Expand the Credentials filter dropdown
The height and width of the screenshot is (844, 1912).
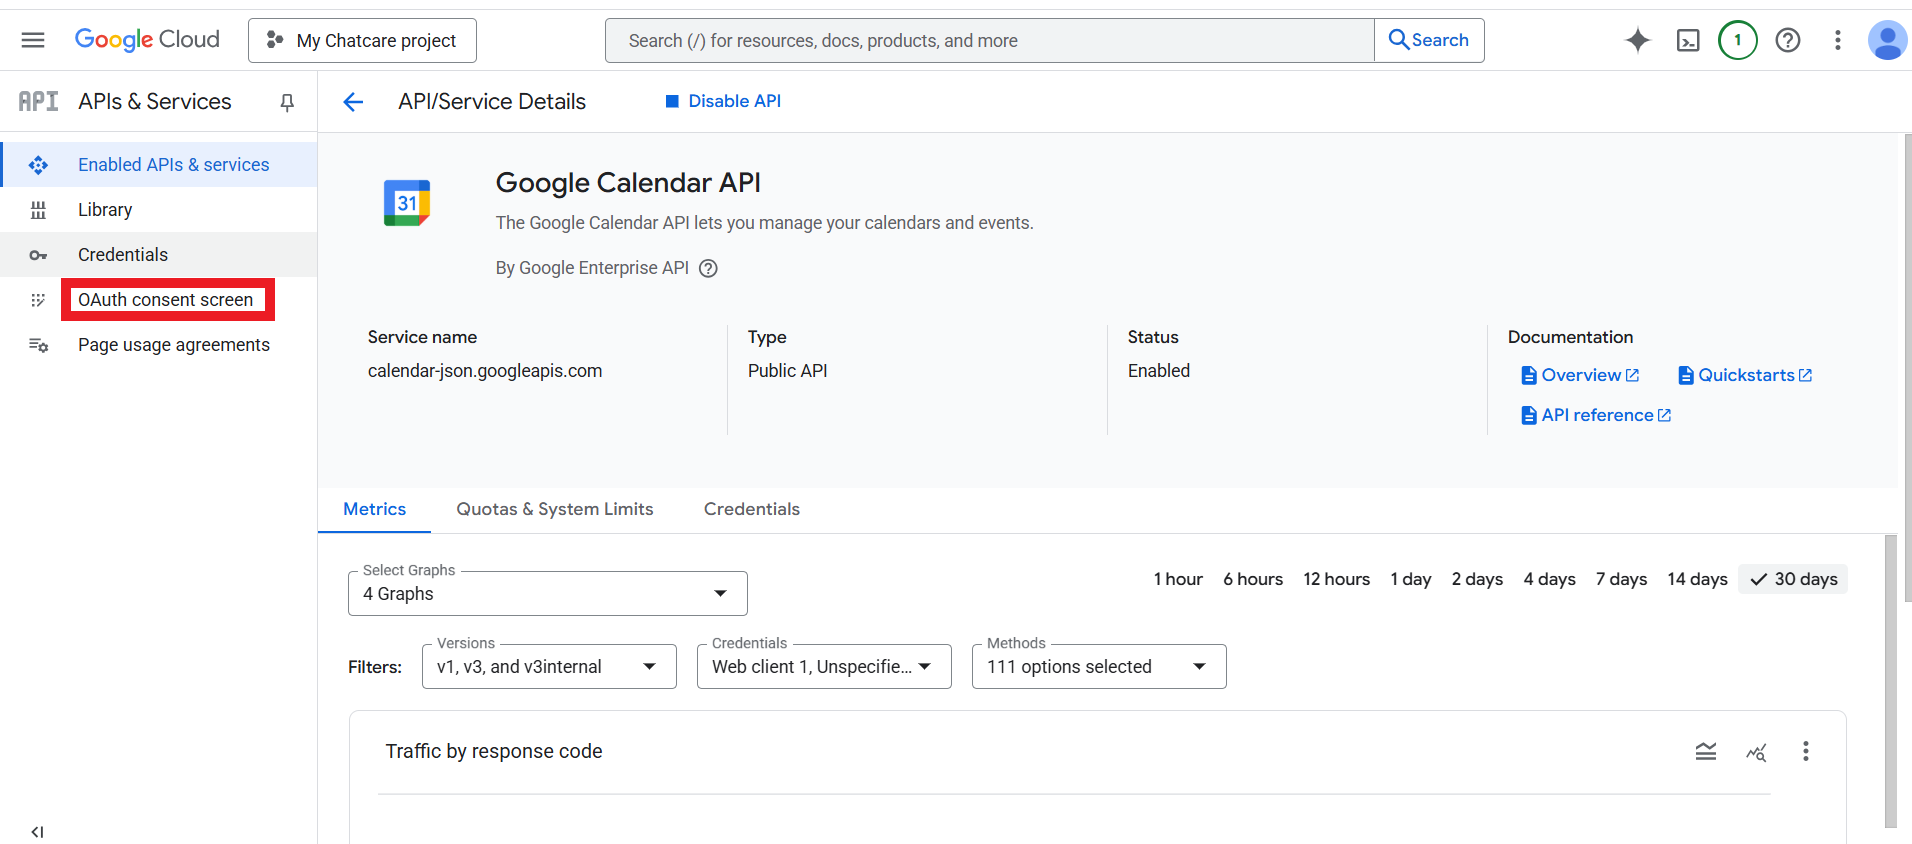[x=824, y=667]
